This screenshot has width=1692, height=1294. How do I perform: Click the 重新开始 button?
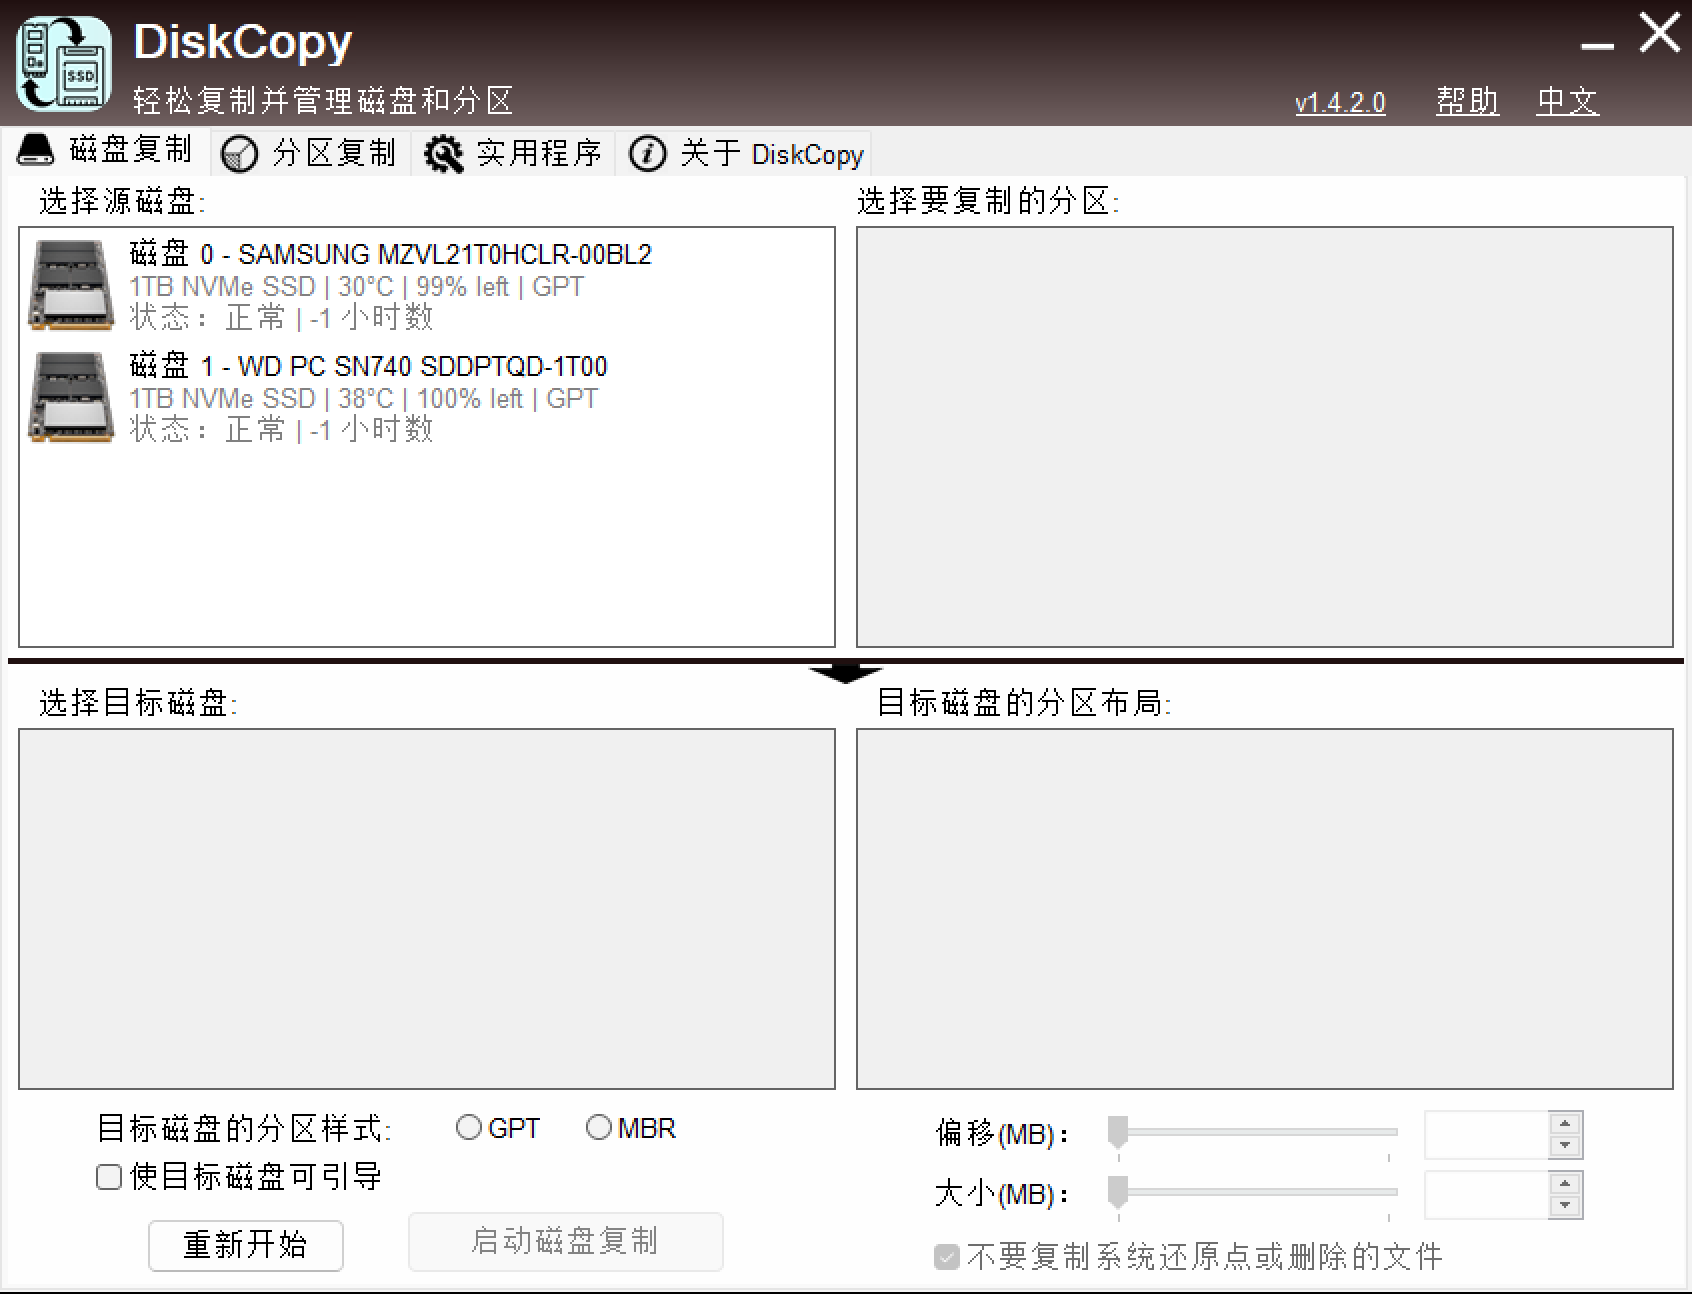[246, 1245]
